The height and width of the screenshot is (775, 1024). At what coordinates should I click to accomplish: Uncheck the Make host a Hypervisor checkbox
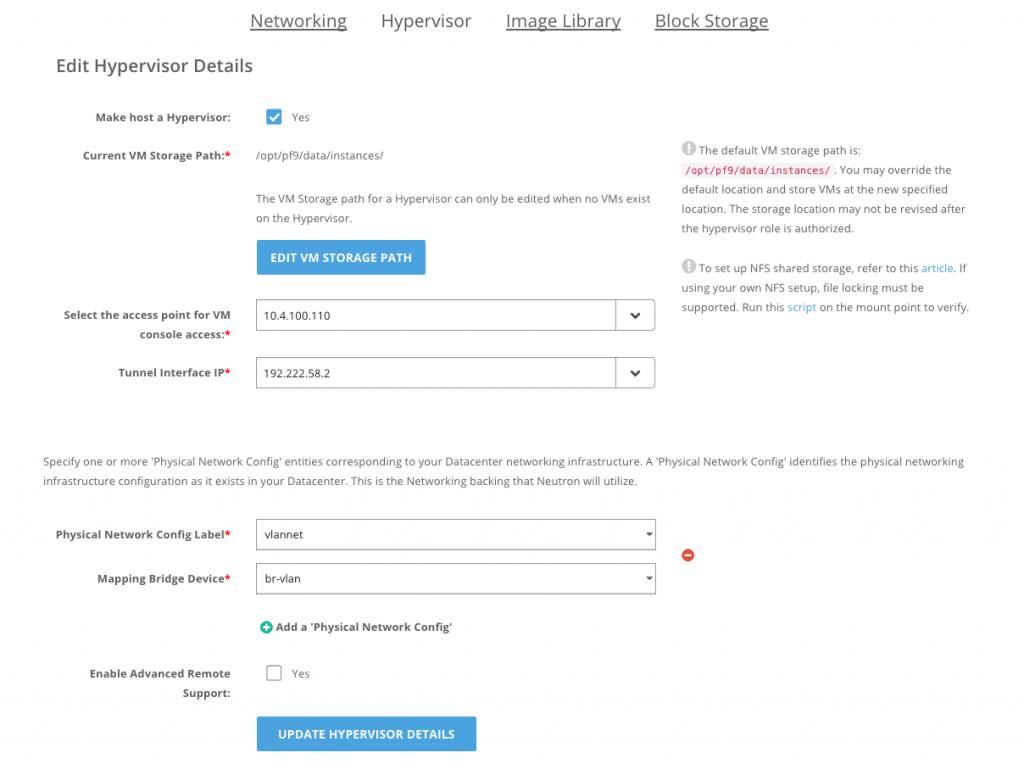click(274, 117)
